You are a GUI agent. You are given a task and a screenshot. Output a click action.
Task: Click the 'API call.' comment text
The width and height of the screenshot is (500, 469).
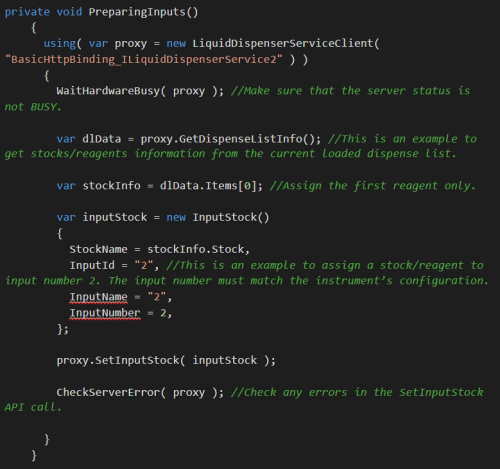pos(33,407)
